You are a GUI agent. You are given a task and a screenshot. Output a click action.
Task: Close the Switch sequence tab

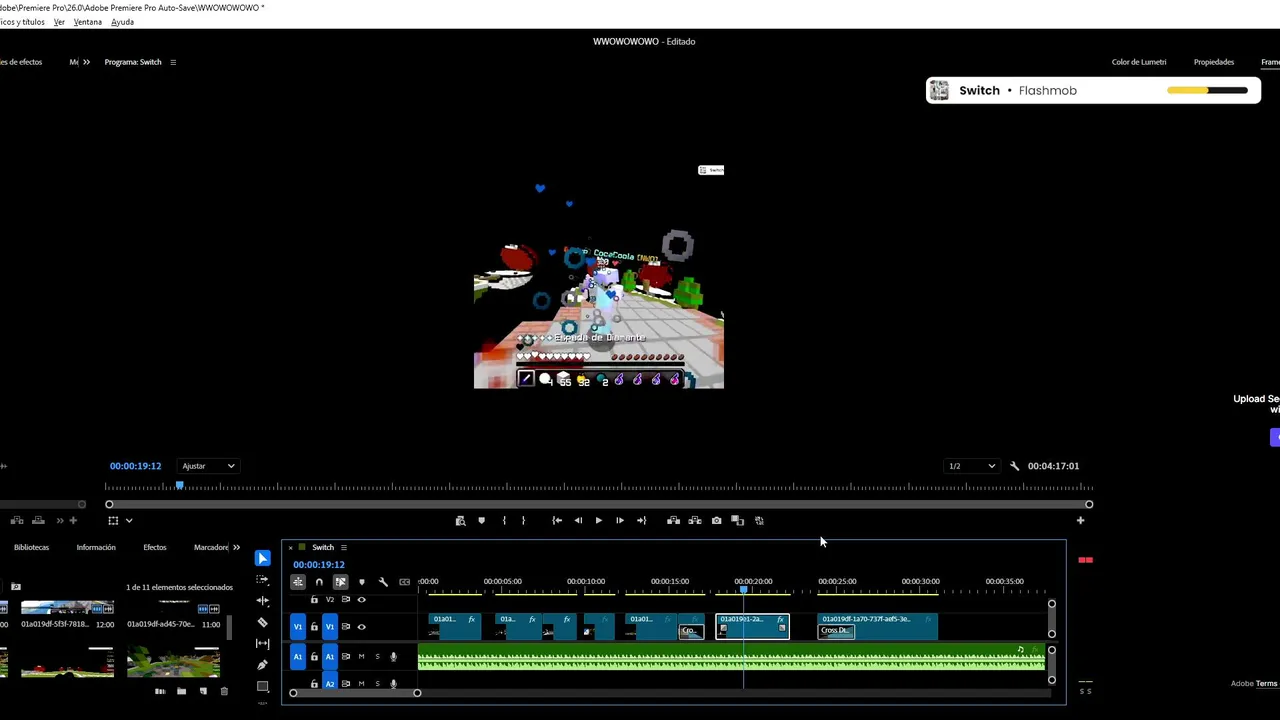(x=291, y=548)
